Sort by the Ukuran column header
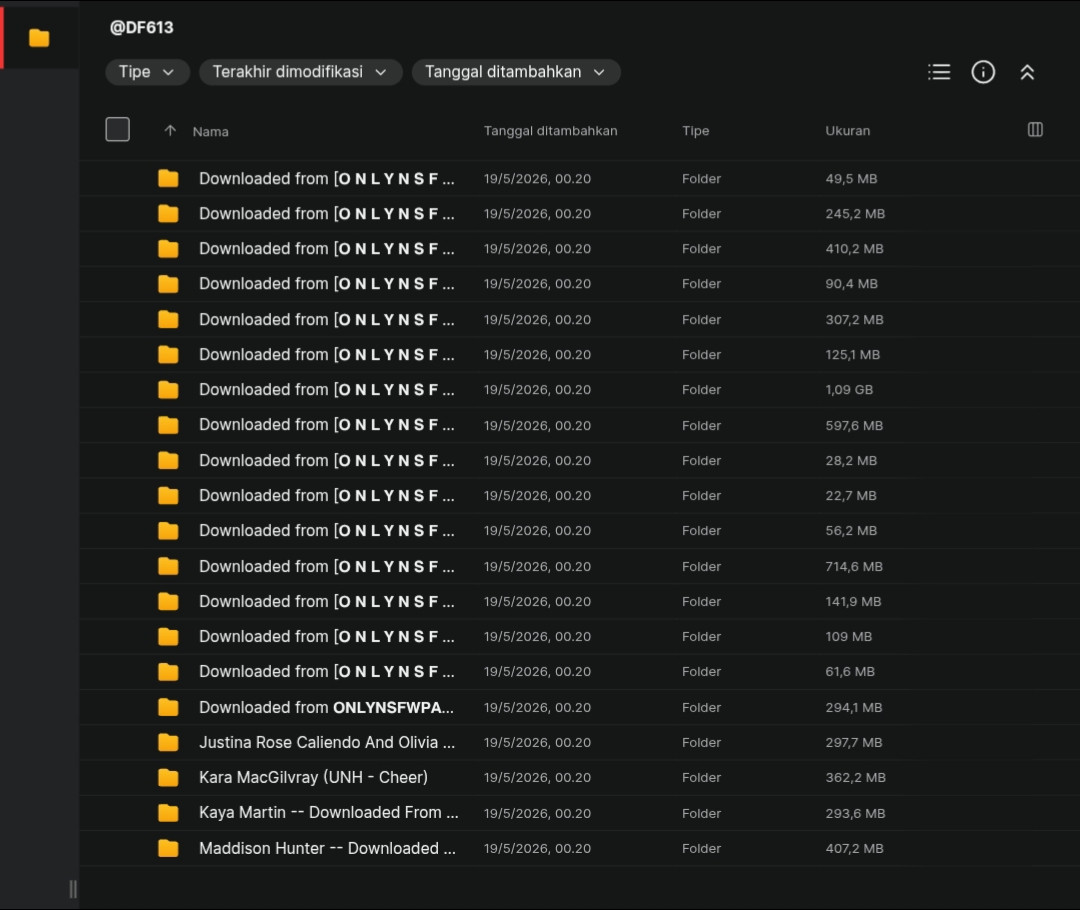The height and width of the screenshot is (910, 1080). click(847, 131)
